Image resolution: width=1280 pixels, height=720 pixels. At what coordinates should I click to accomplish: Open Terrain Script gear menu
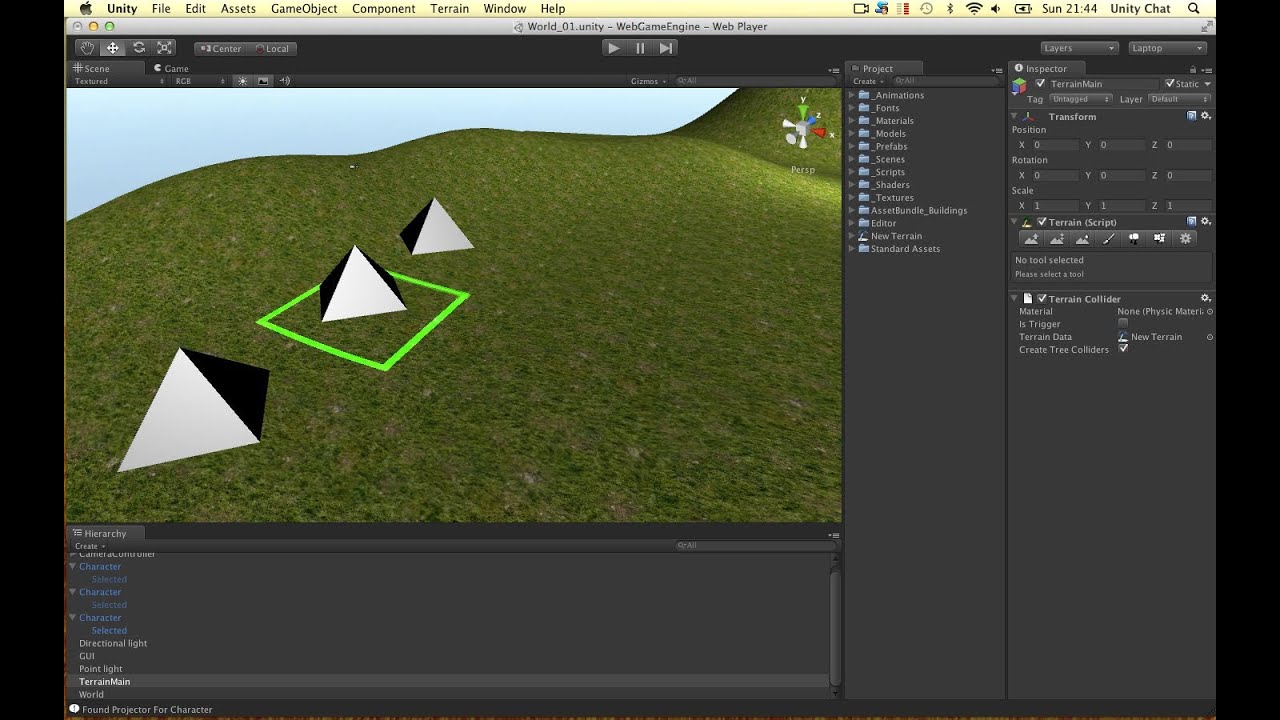click(x=1206, y=221)
